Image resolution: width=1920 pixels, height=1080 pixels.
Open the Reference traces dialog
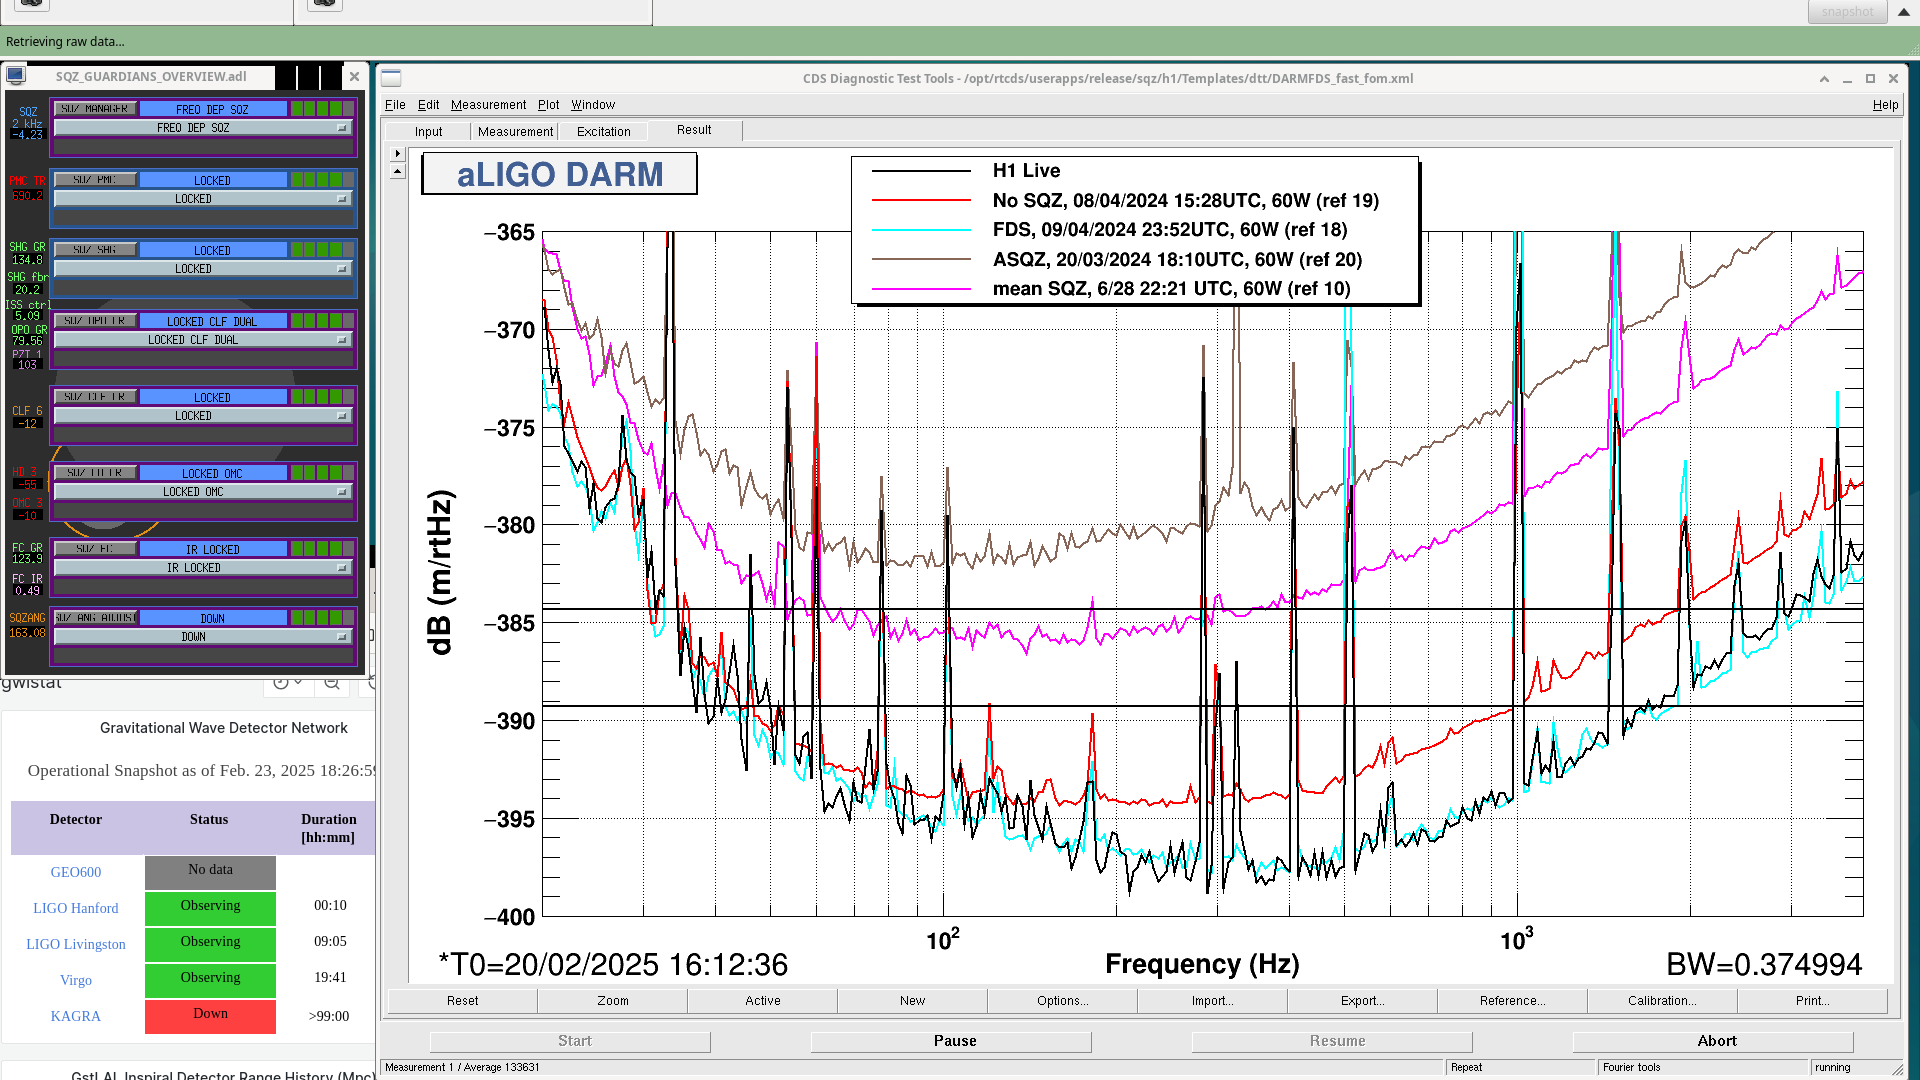click(x=1512, y=1001)
